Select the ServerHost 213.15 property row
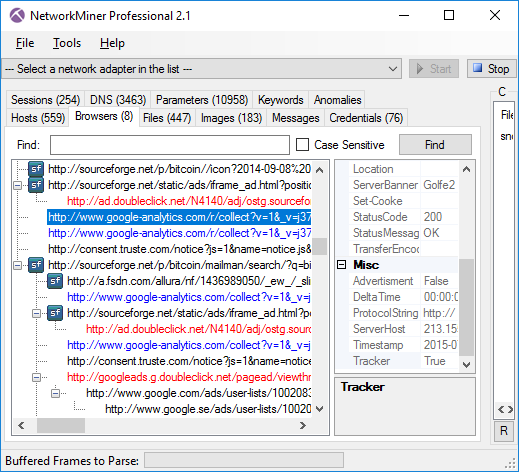The image size is (519, 472). click(403, 329)
